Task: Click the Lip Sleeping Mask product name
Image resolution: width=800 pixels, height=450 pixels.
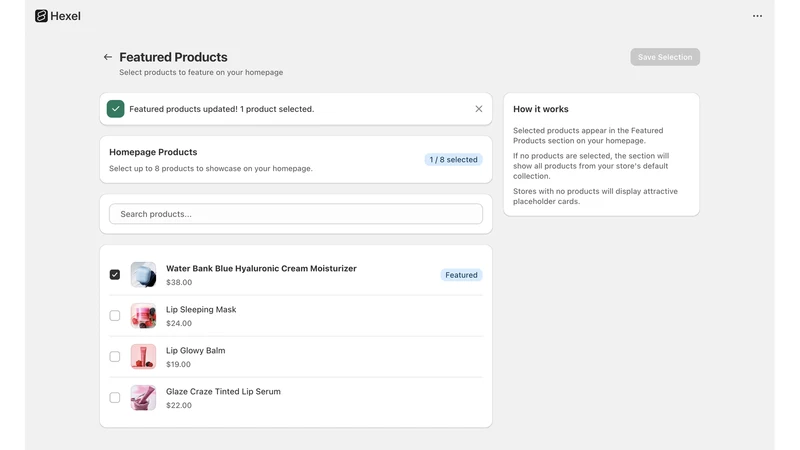Action: 201,310
